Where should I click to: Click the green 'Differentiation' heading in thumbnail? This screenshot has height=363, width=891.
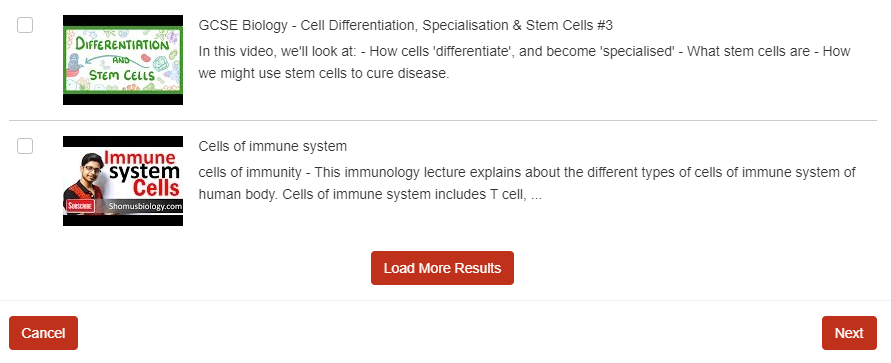[x=122, y=45]
